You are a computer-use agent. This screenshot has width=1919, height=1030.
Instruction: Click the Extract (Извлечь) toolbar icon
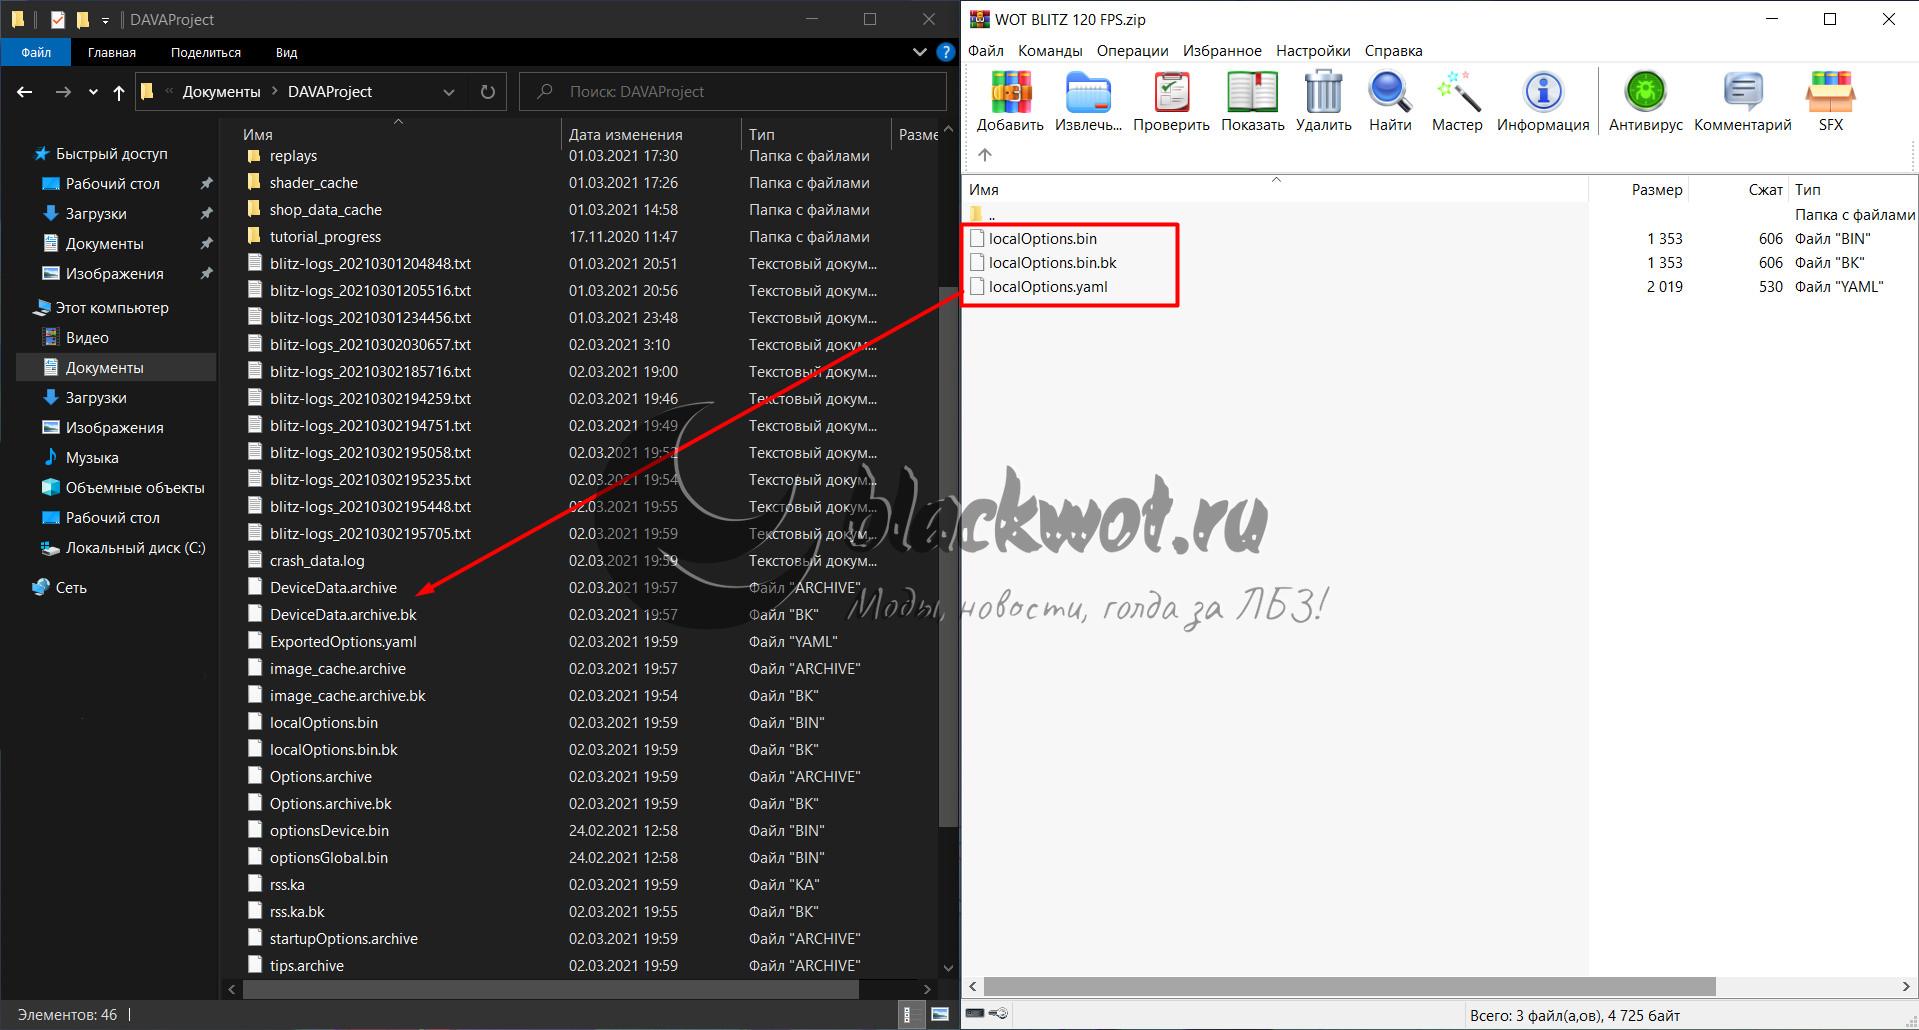coord(1088,93)
